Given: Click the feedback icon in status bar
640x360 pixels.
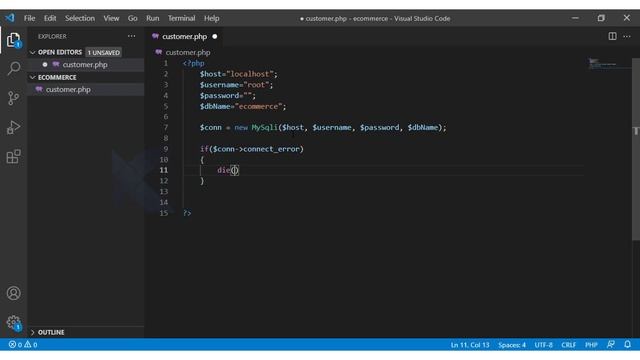Looking at the screenshot, I should click(x=611, y=344).
